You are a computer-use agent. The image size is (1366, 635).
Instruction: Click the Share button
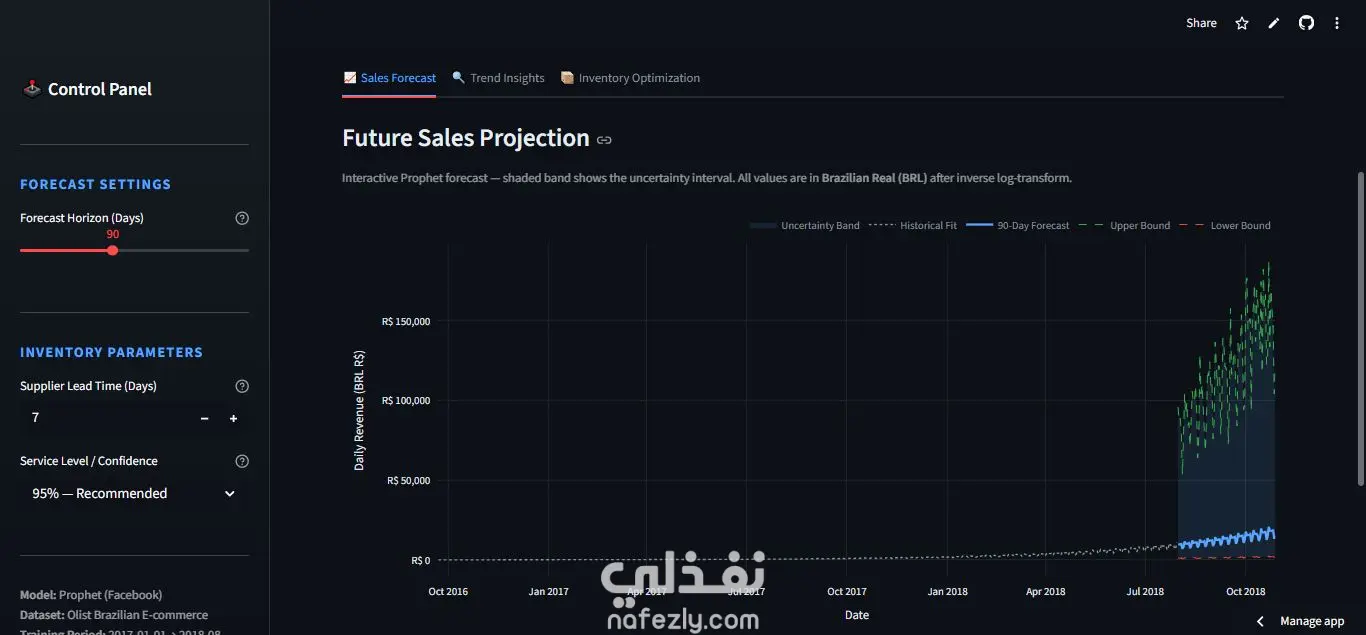1201,23
